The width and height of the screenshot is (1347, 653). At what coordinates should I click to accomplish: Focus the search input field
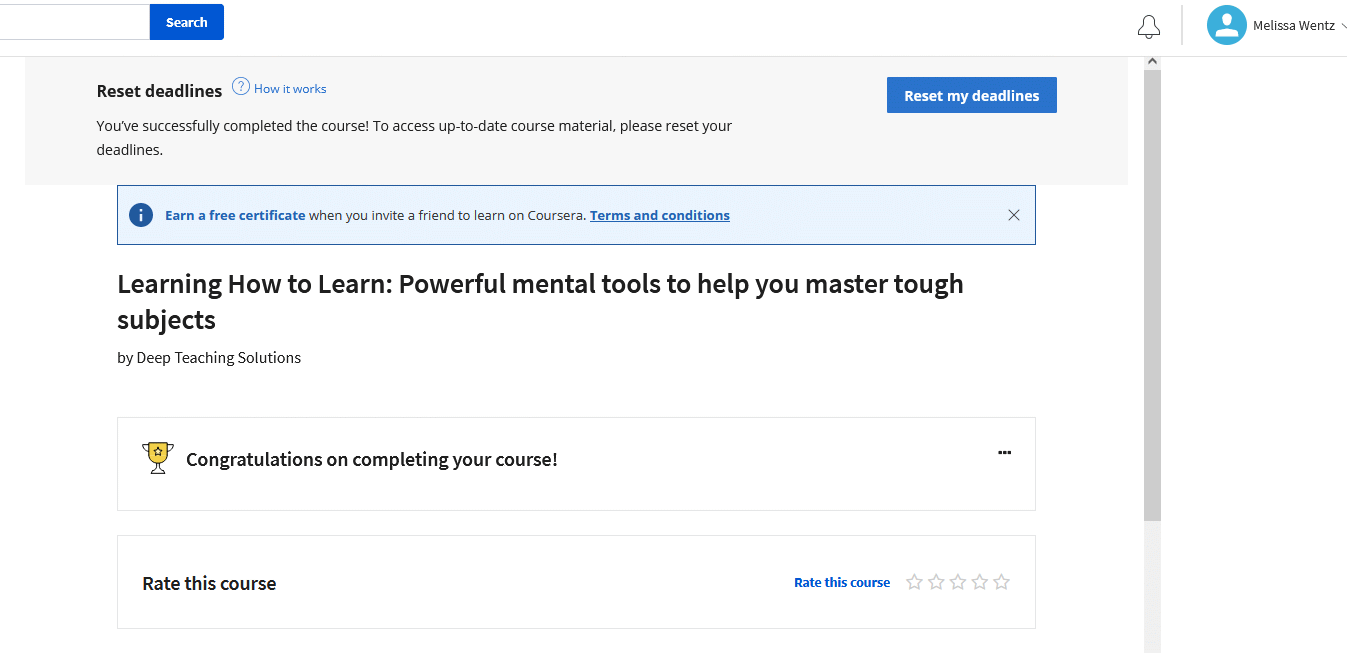(x=74, y=22)
